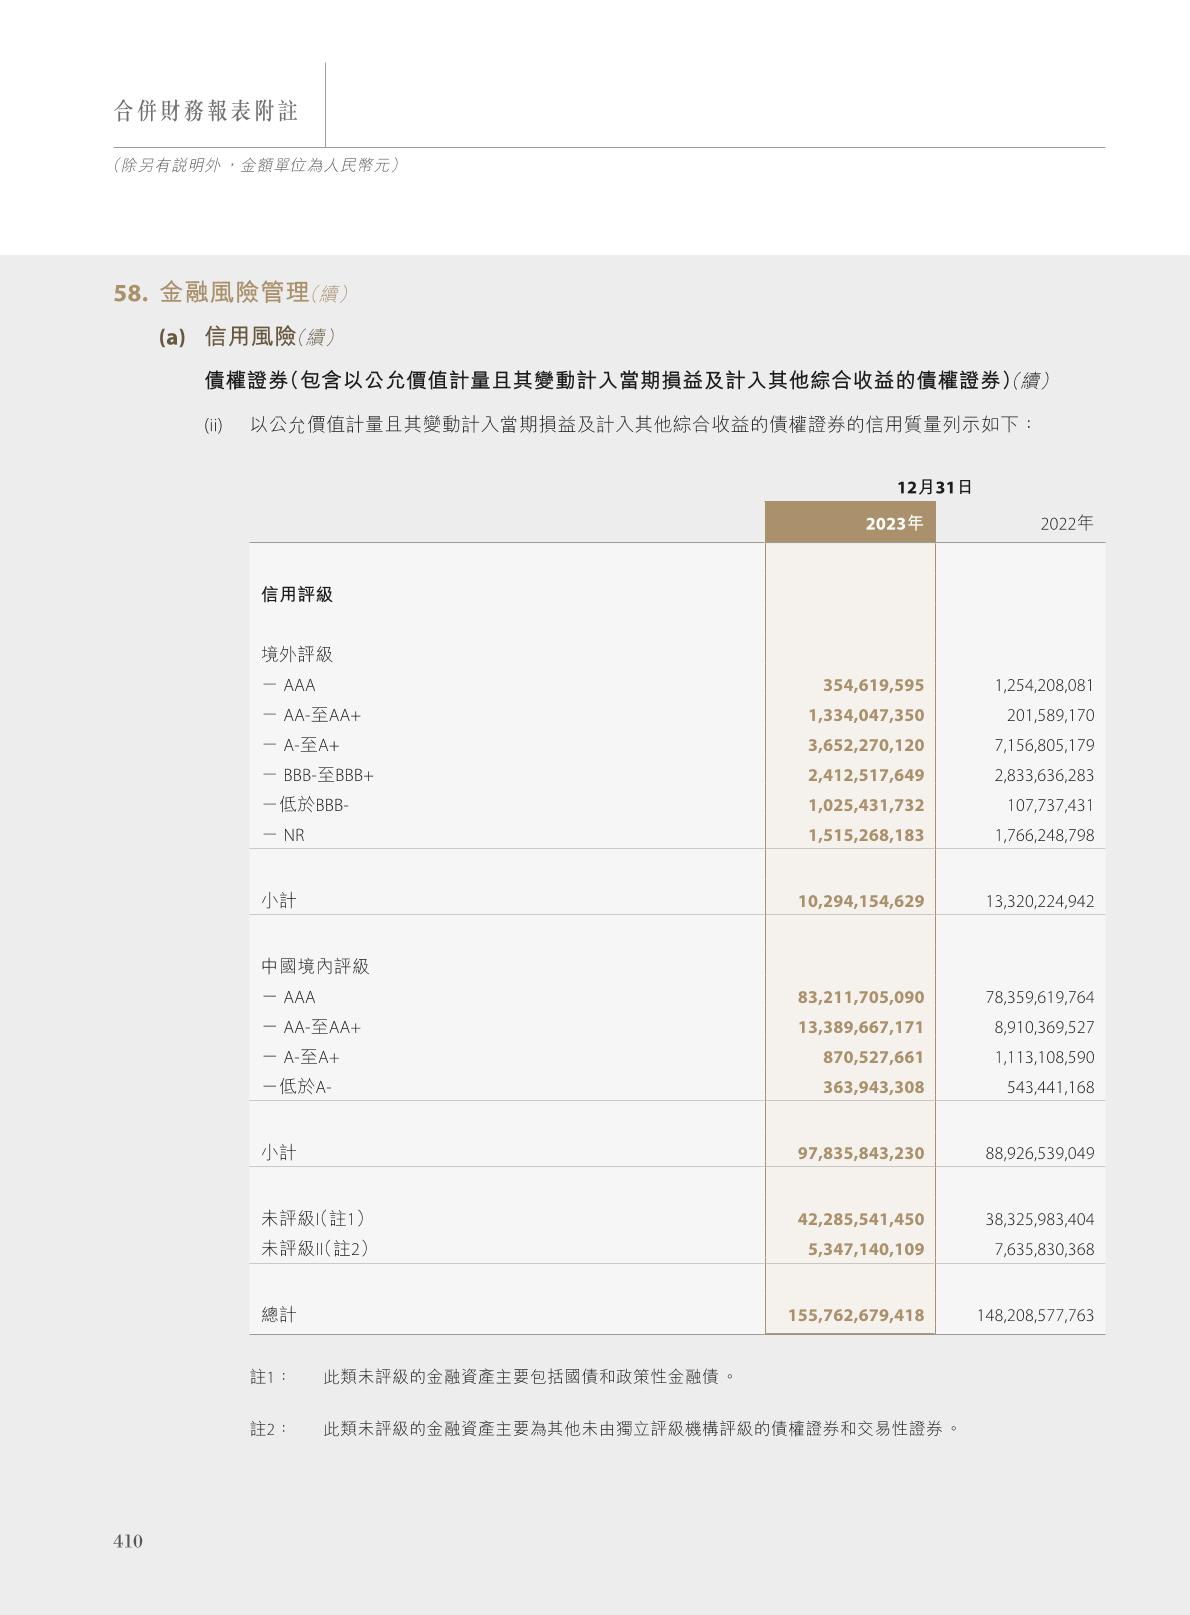
Task: Select the subtotal value 10,294,154,629
Action: click(x=860, y=901)
